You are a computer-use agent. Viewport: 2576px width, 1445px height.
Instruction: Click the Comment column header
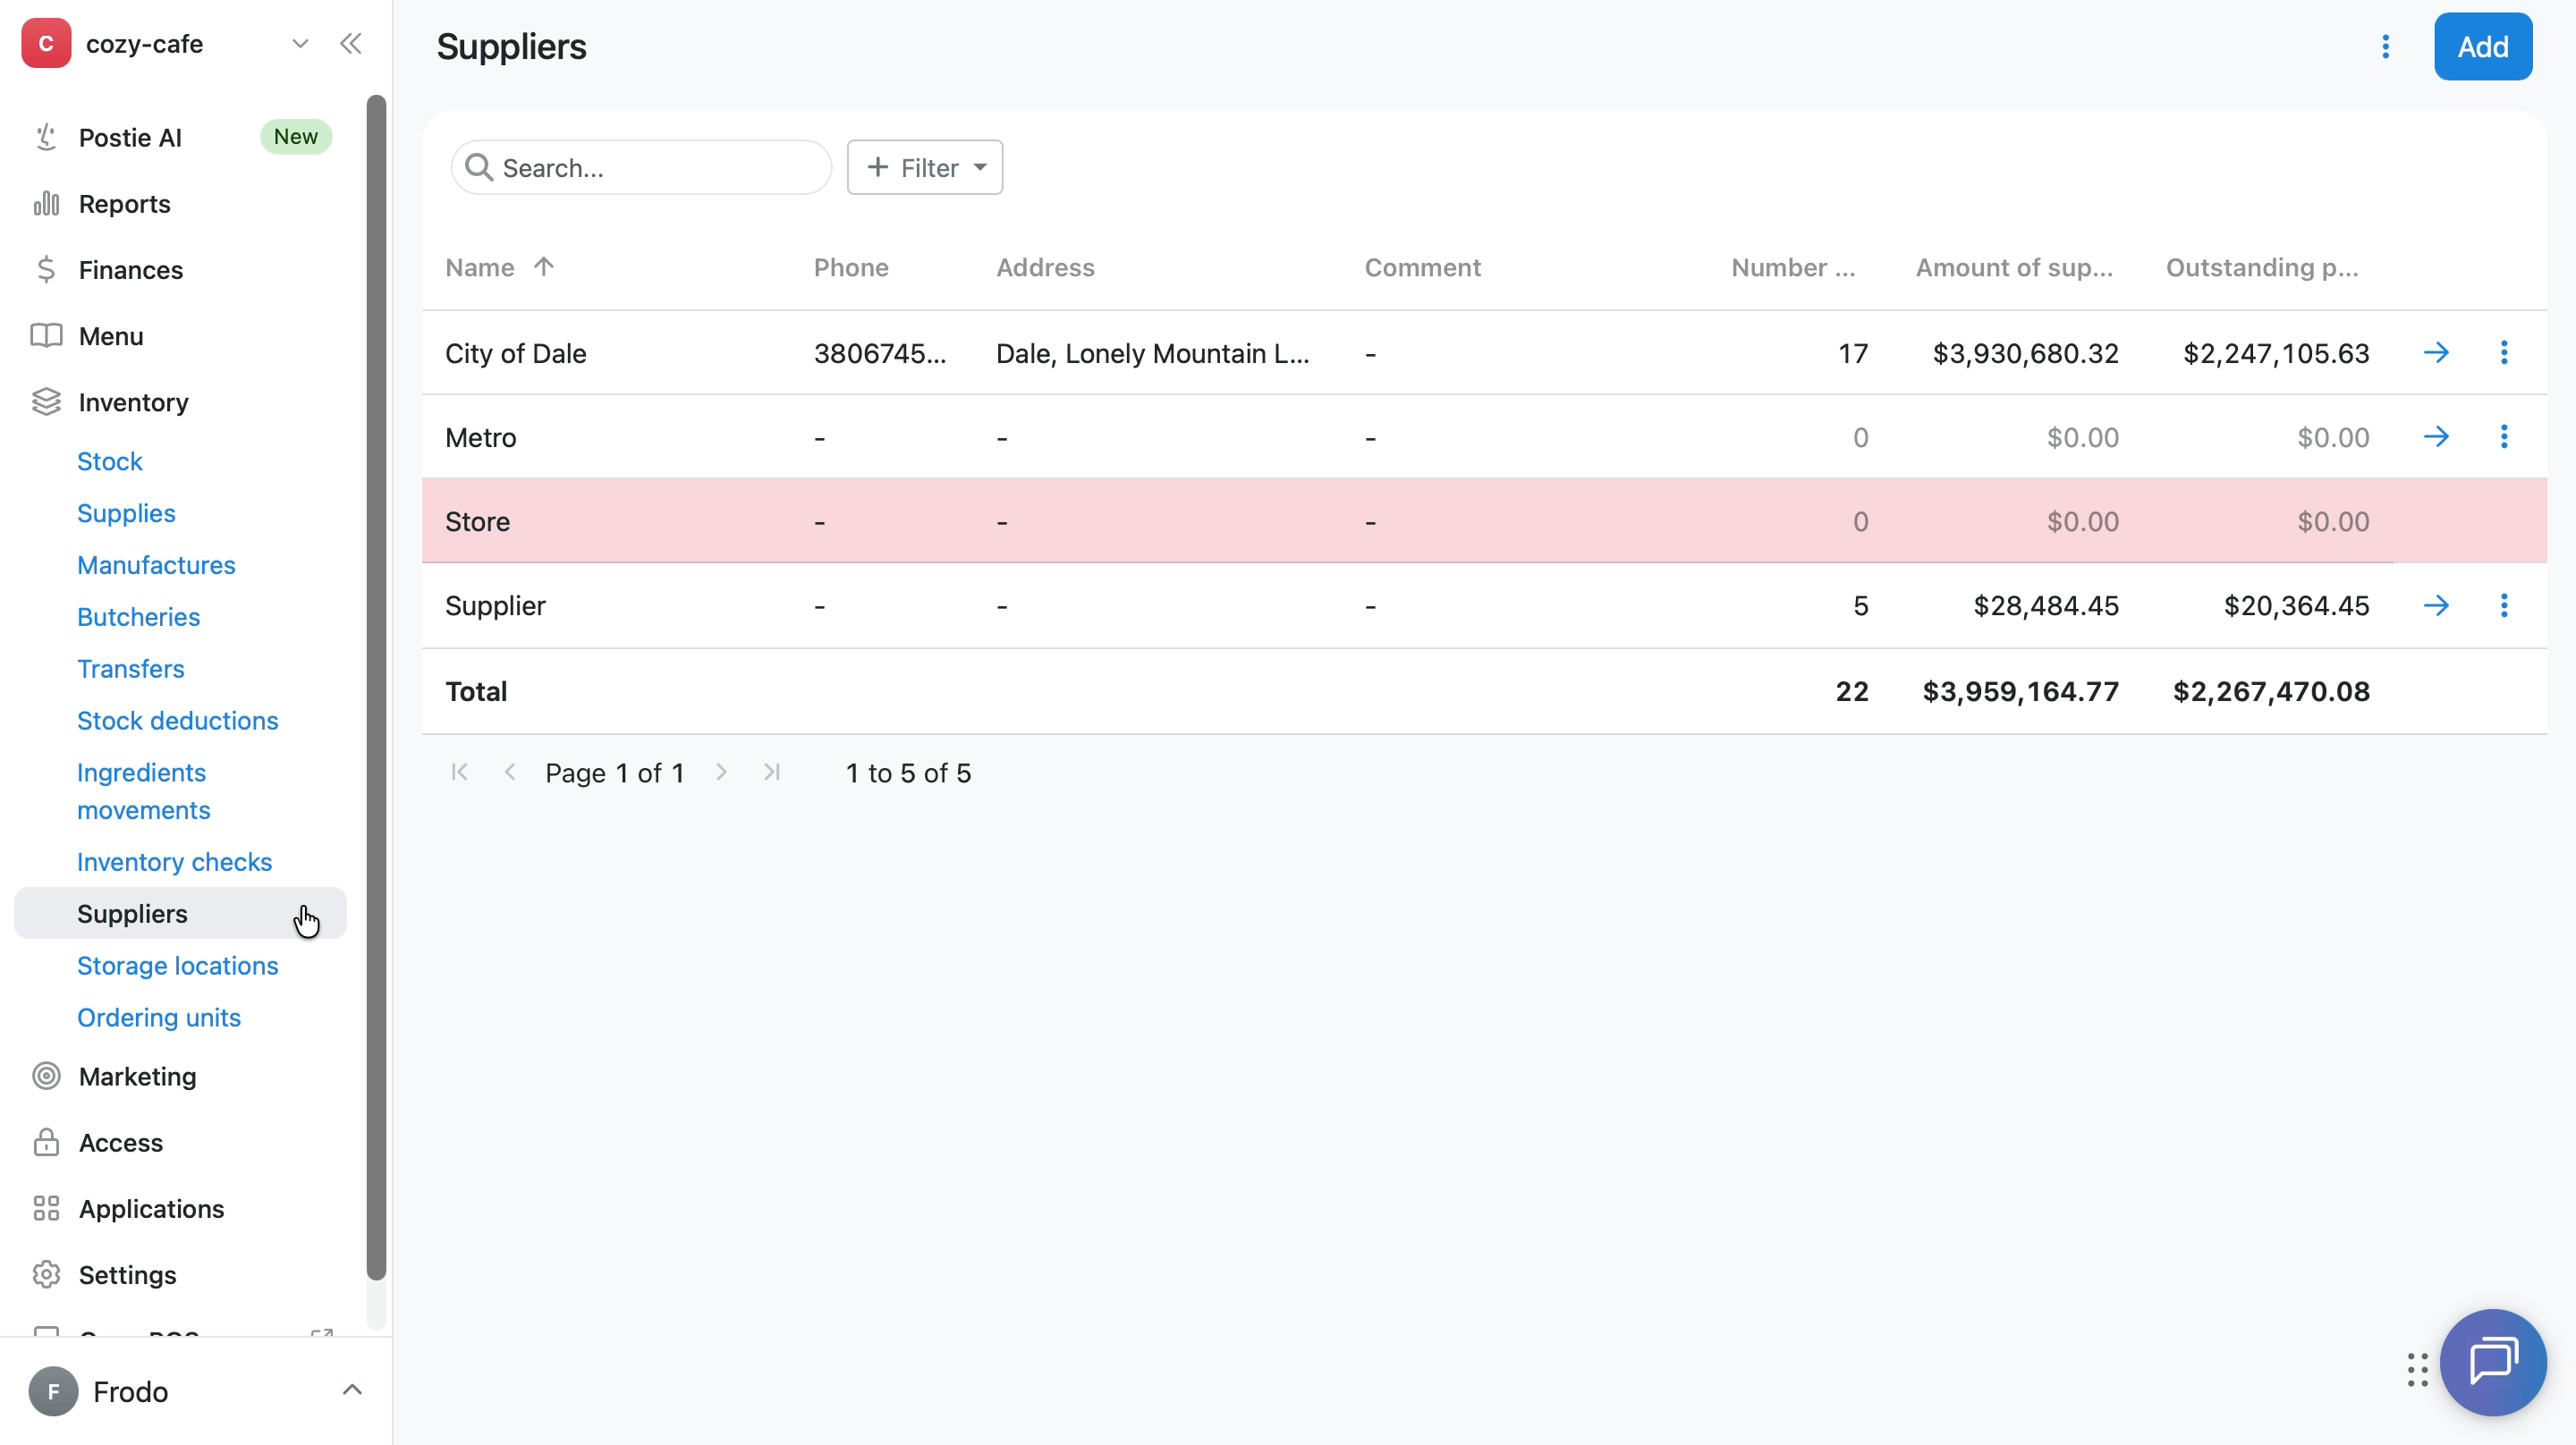pyautogui.click(x=1422, y=267)
